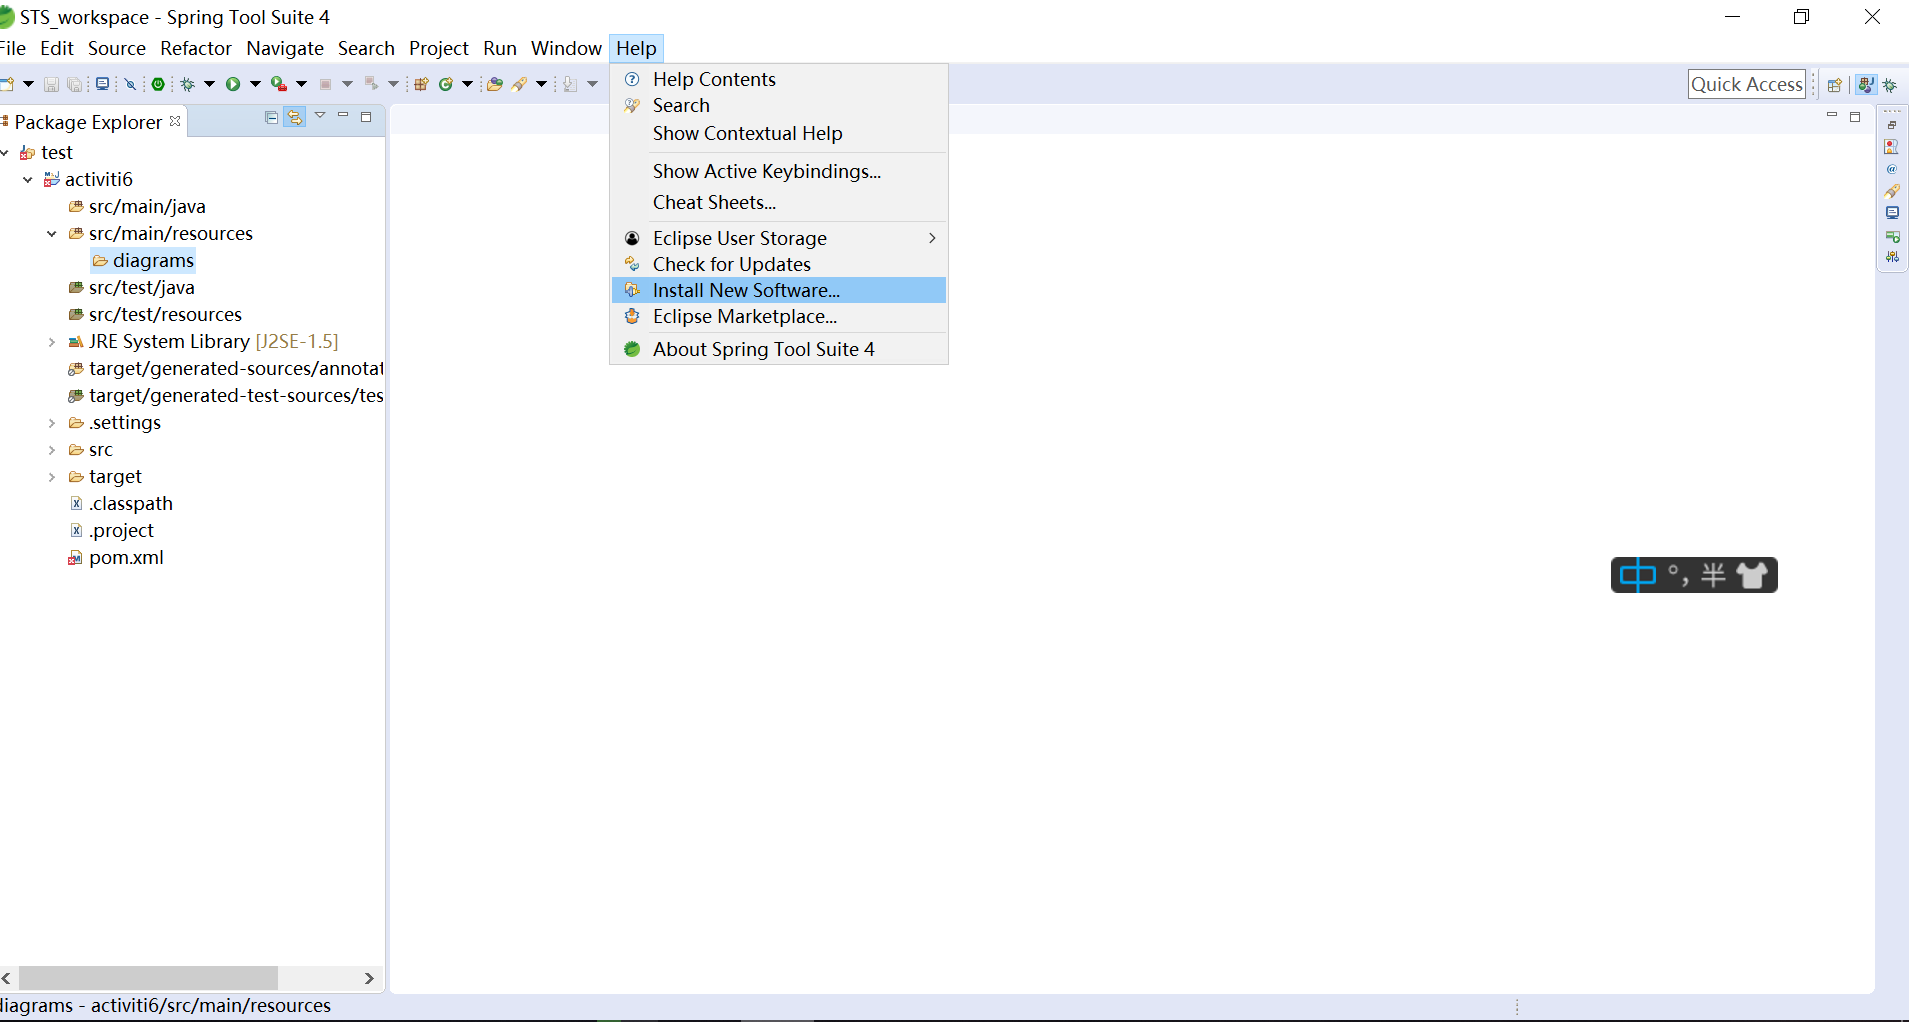Click the Search pen-nib toolbar icon

519,84
